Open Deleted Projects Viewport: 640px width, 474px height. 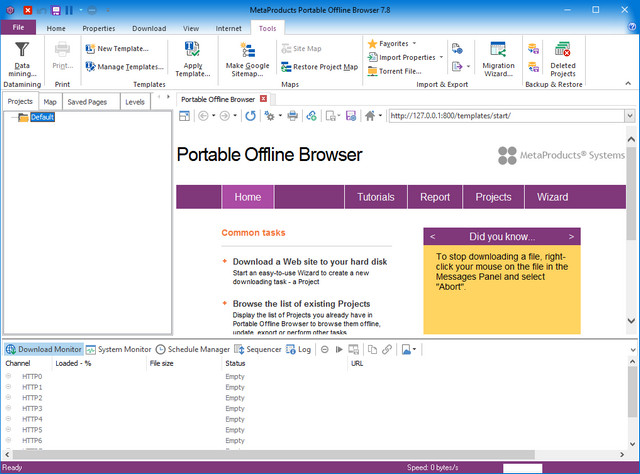click(563, 58)
